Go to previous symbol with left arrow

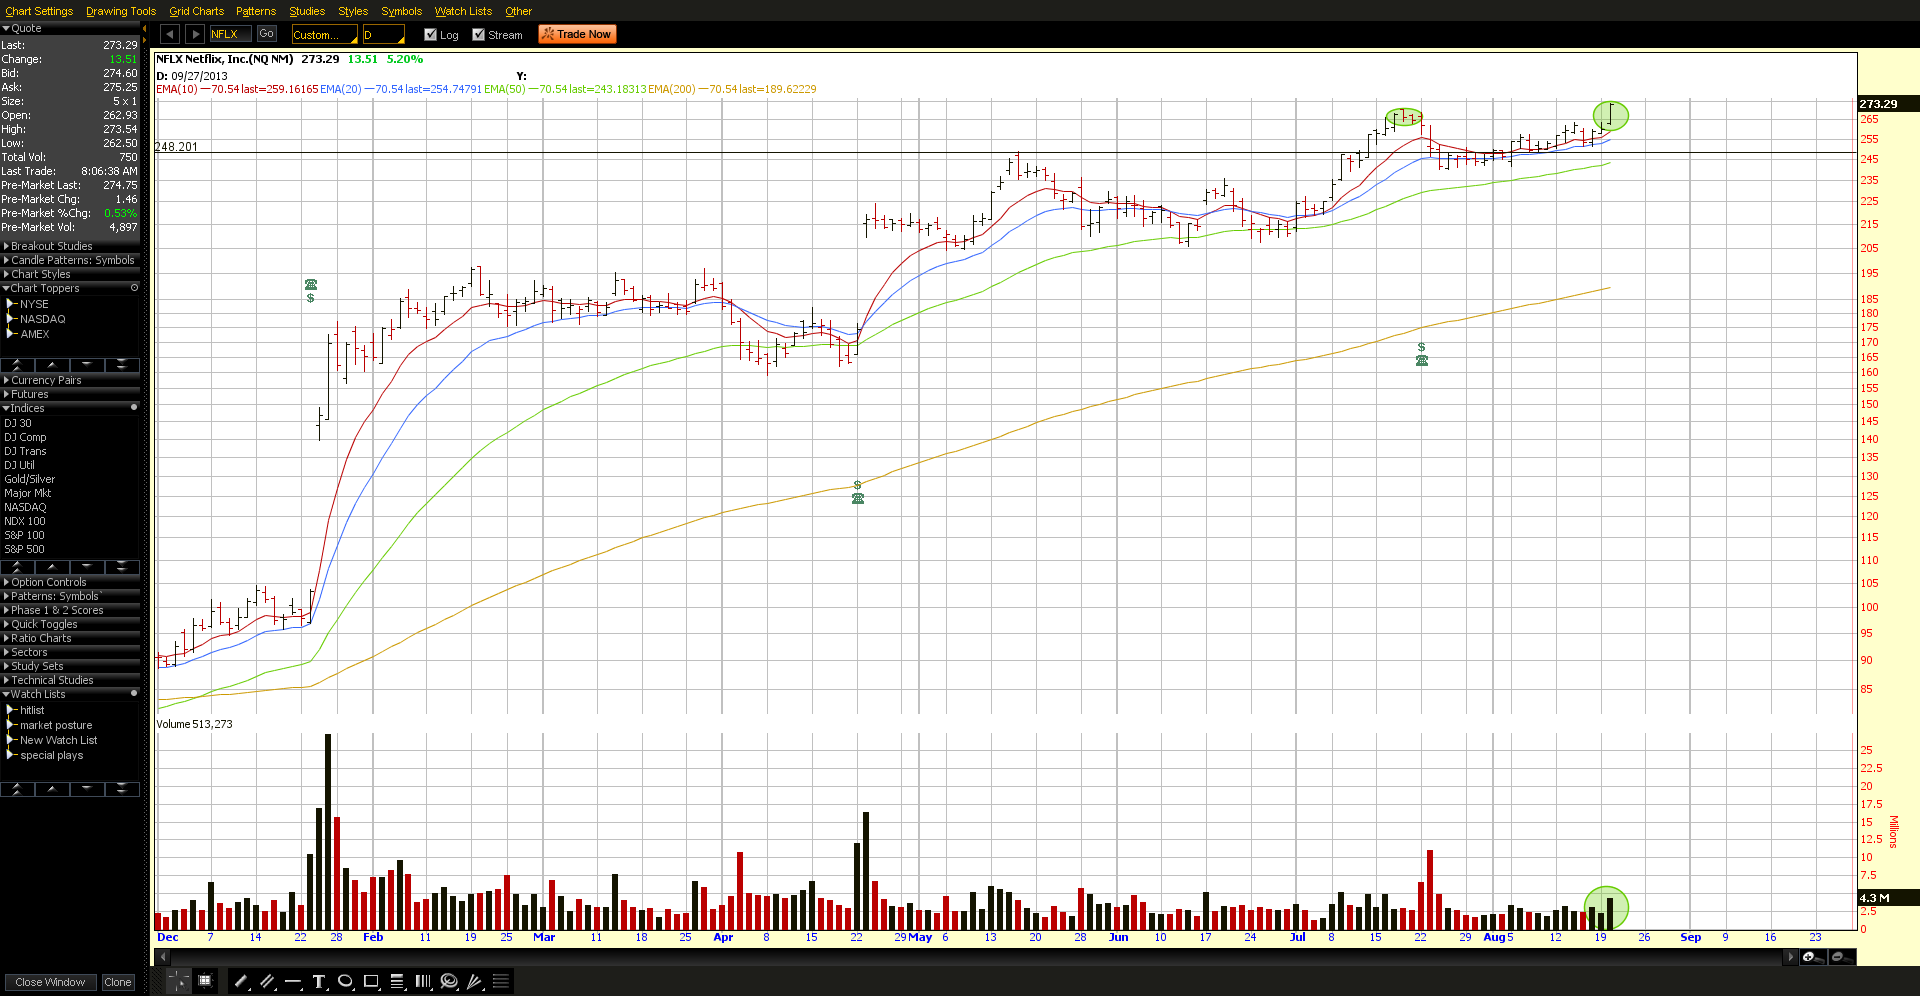tap(169, 34)
